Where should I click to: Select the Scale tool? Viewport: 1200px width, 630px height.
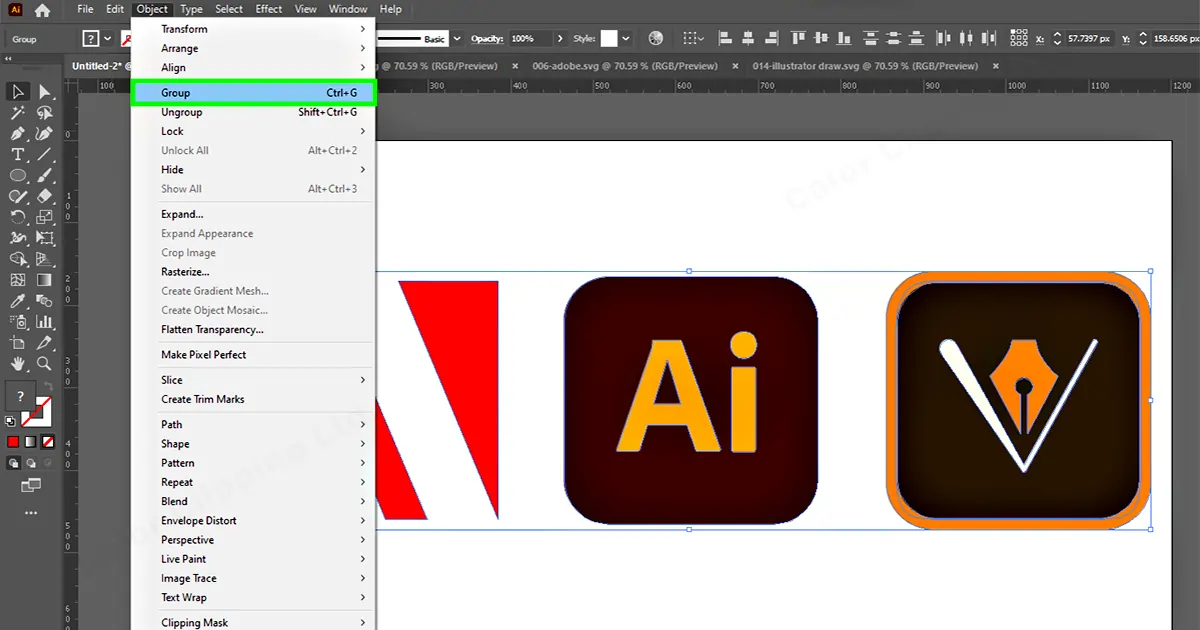44,217
